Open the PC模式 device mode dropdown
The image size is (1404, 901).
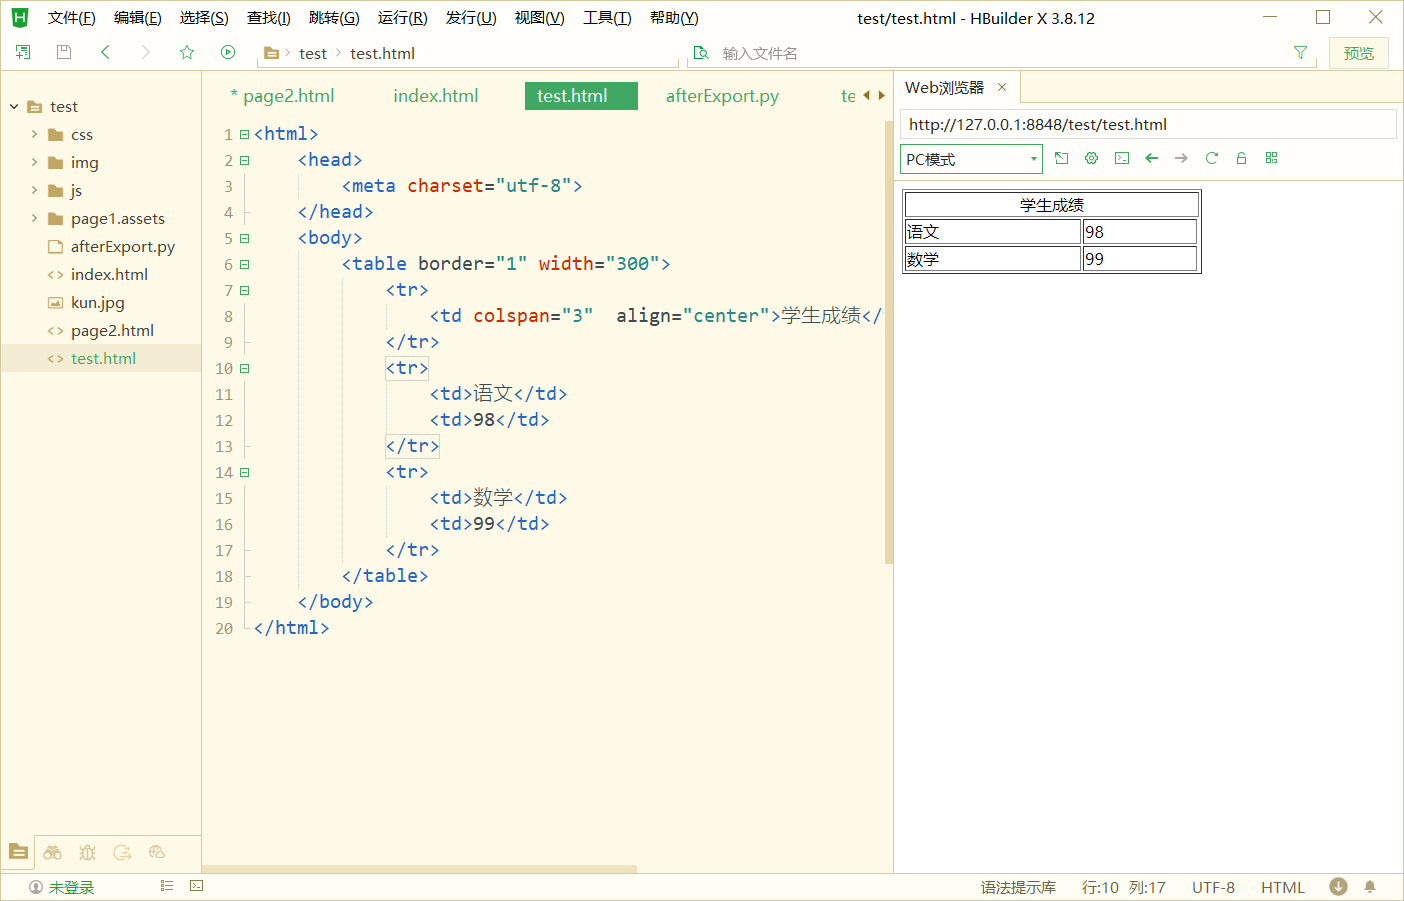tap(971, 159)
